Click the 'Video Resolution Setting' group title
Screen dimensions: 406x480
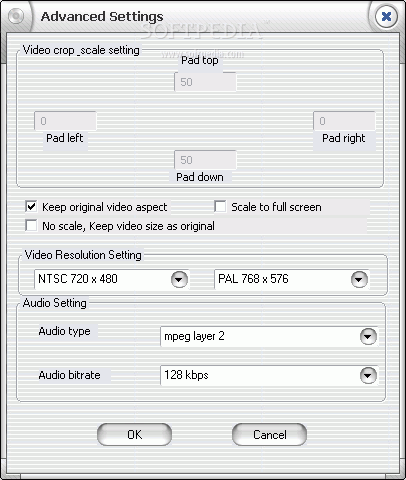tap(83, 255)
